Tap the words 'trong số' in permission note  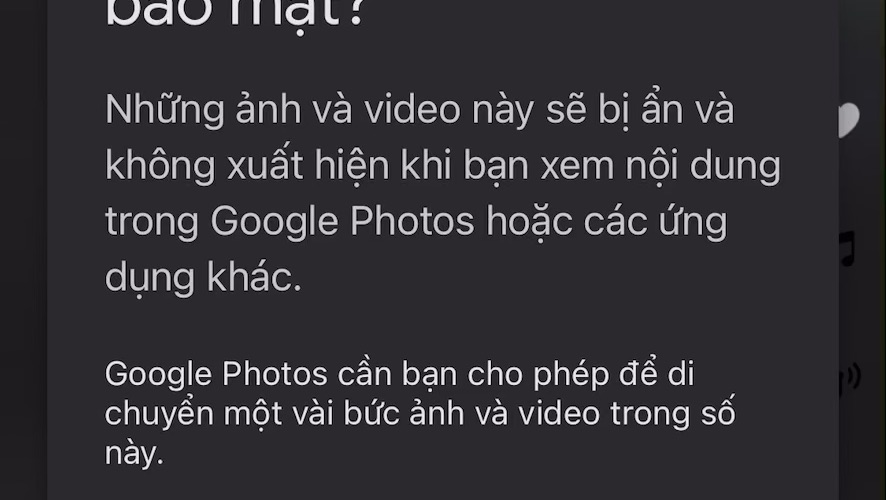673,414
